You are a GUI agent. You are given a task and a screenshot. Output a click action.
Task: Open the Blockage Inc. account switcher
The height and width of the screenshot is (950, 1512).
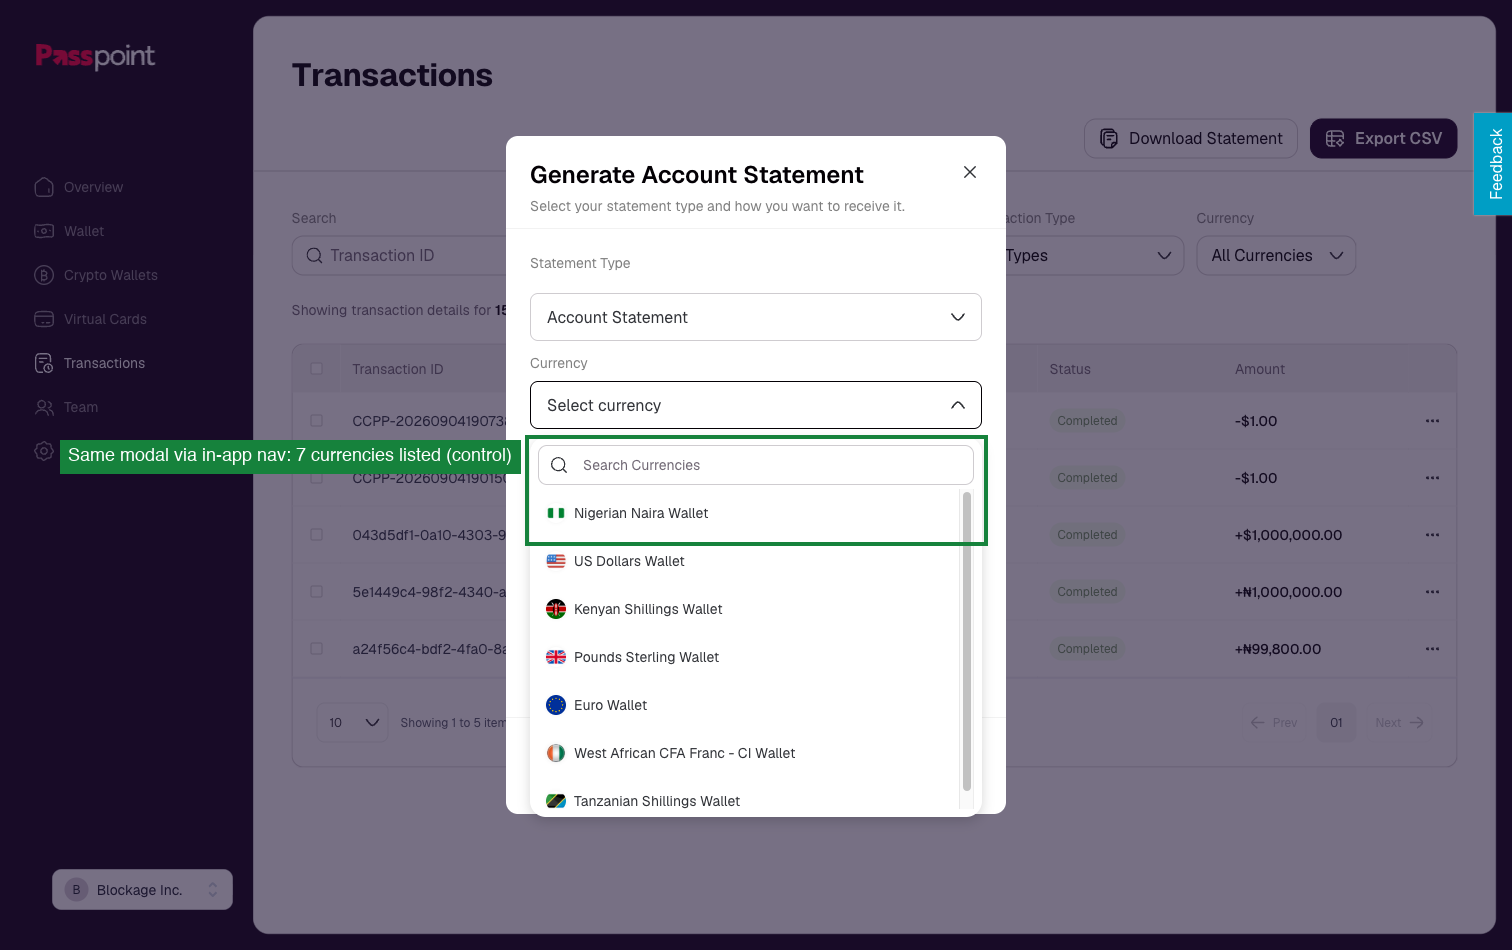(142, 889)
